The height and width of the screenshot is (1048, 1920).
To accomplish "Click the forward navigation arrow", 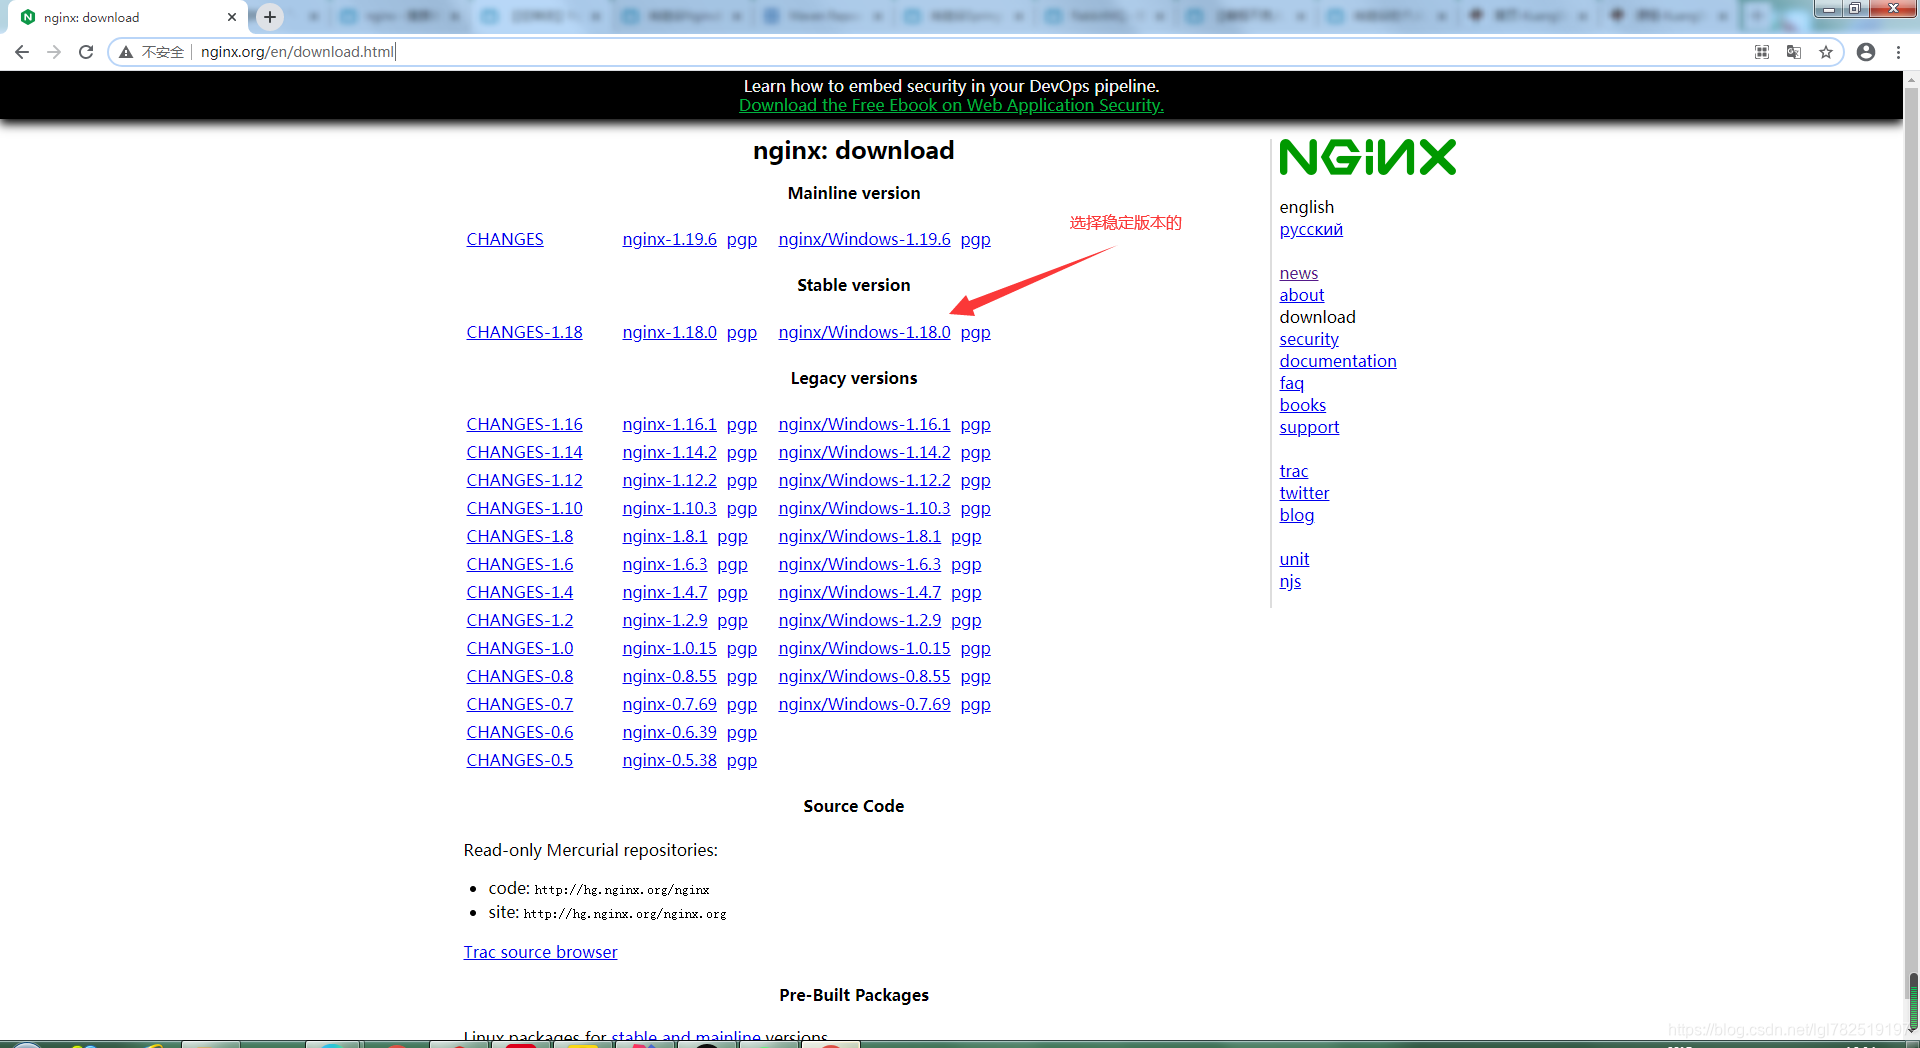I will pyautogui.click(x=54, y=52).
